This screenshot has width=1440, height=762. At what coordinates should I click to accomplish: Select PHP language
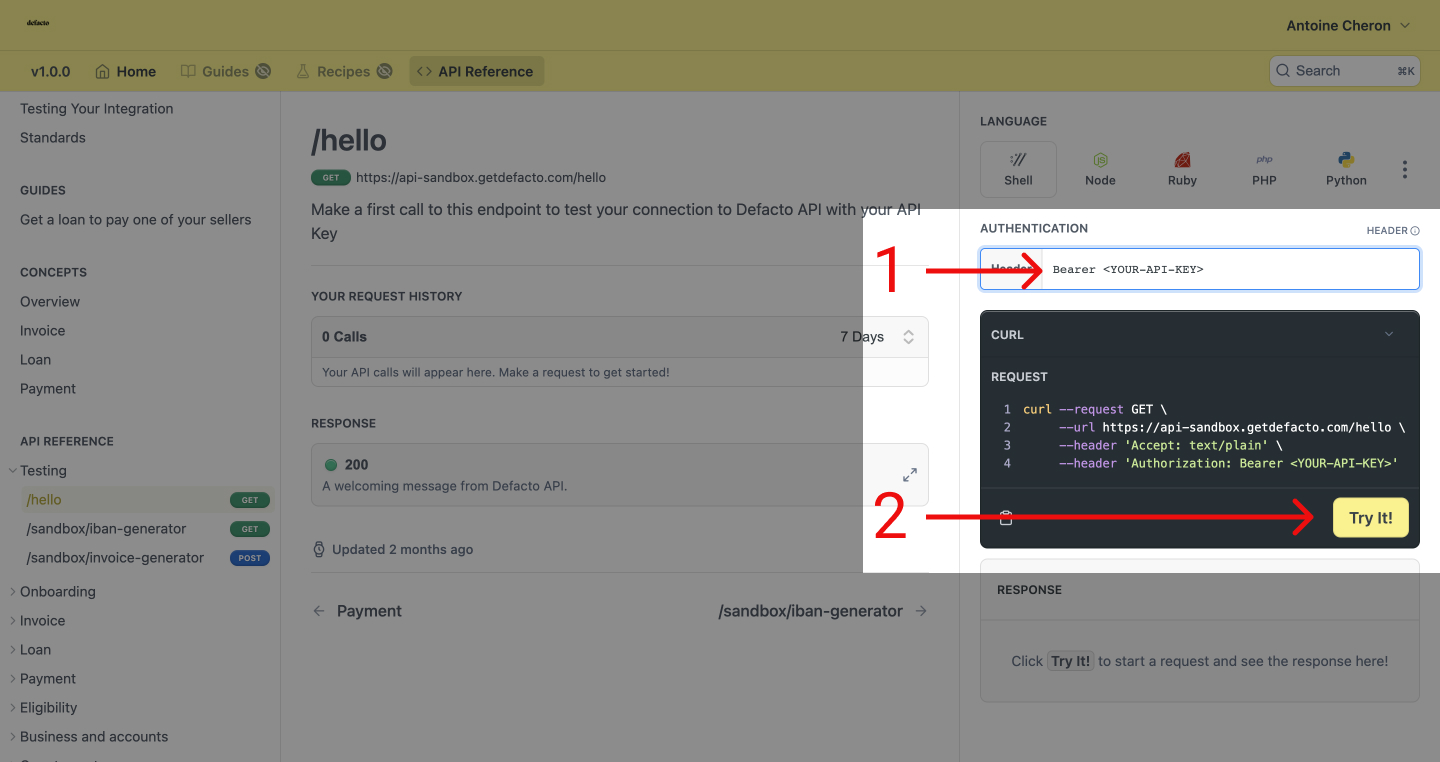pos(1264,169)
